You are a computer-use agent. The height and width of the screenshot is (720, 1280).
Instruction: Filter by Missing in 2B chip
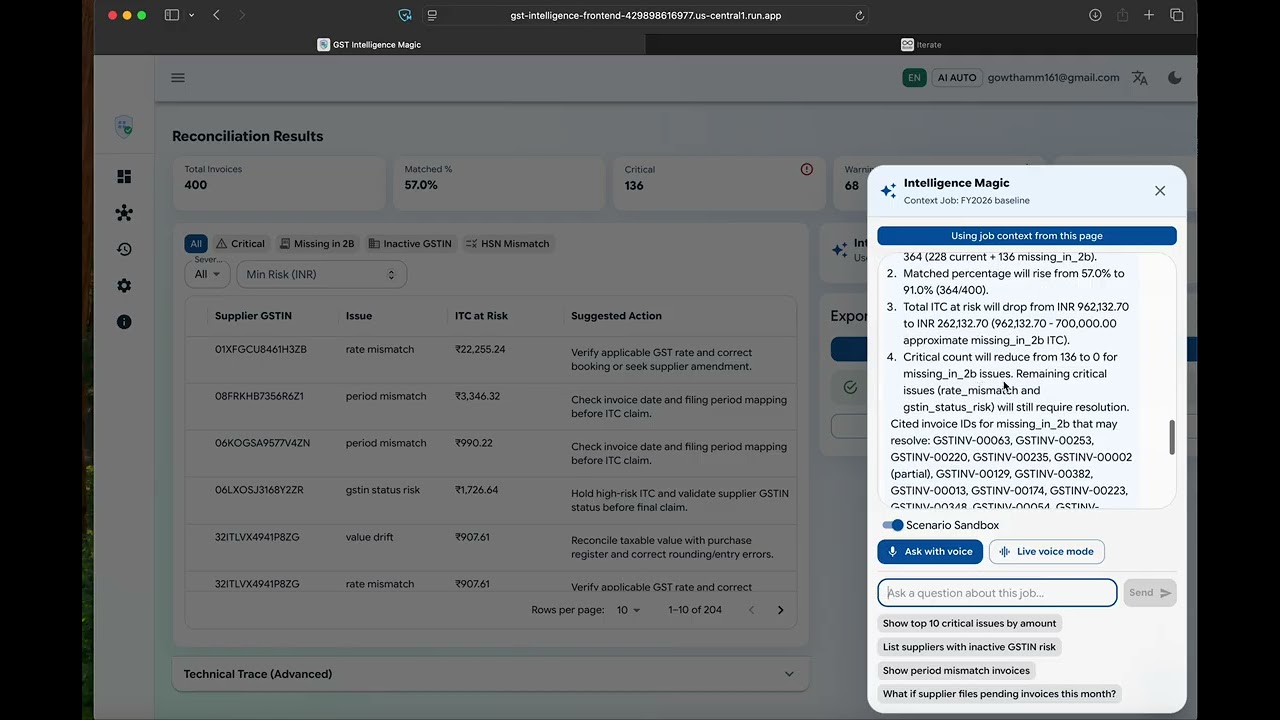coord(317,244)
